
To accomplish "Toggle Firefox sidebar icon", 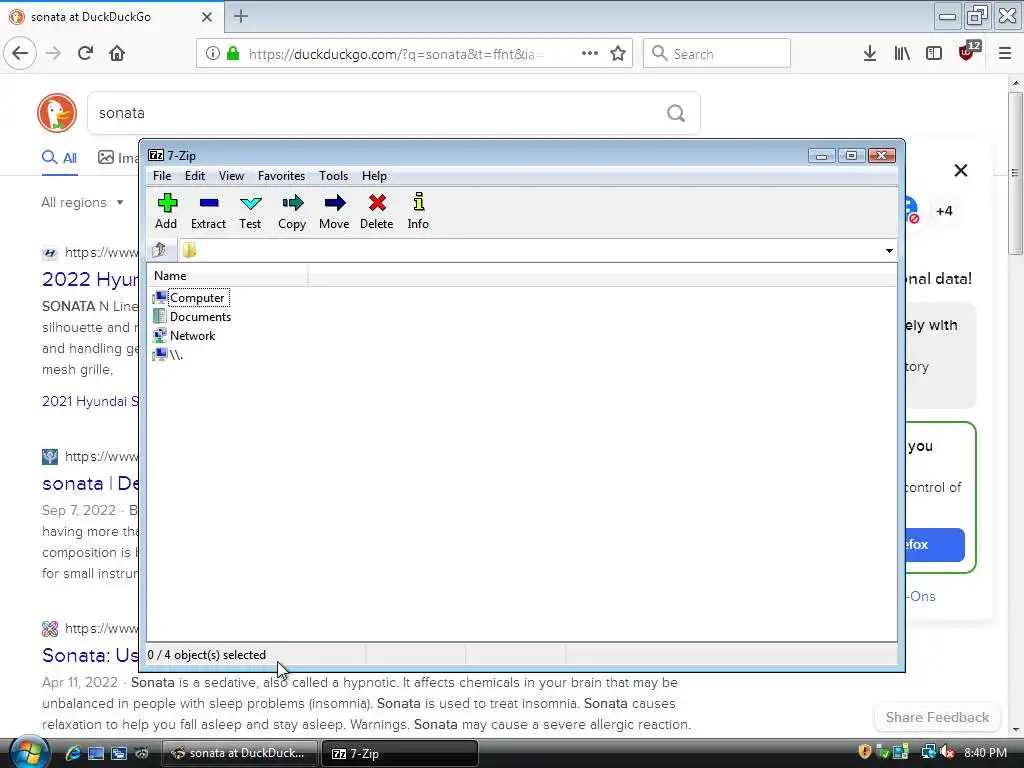I will click(934, 54).
